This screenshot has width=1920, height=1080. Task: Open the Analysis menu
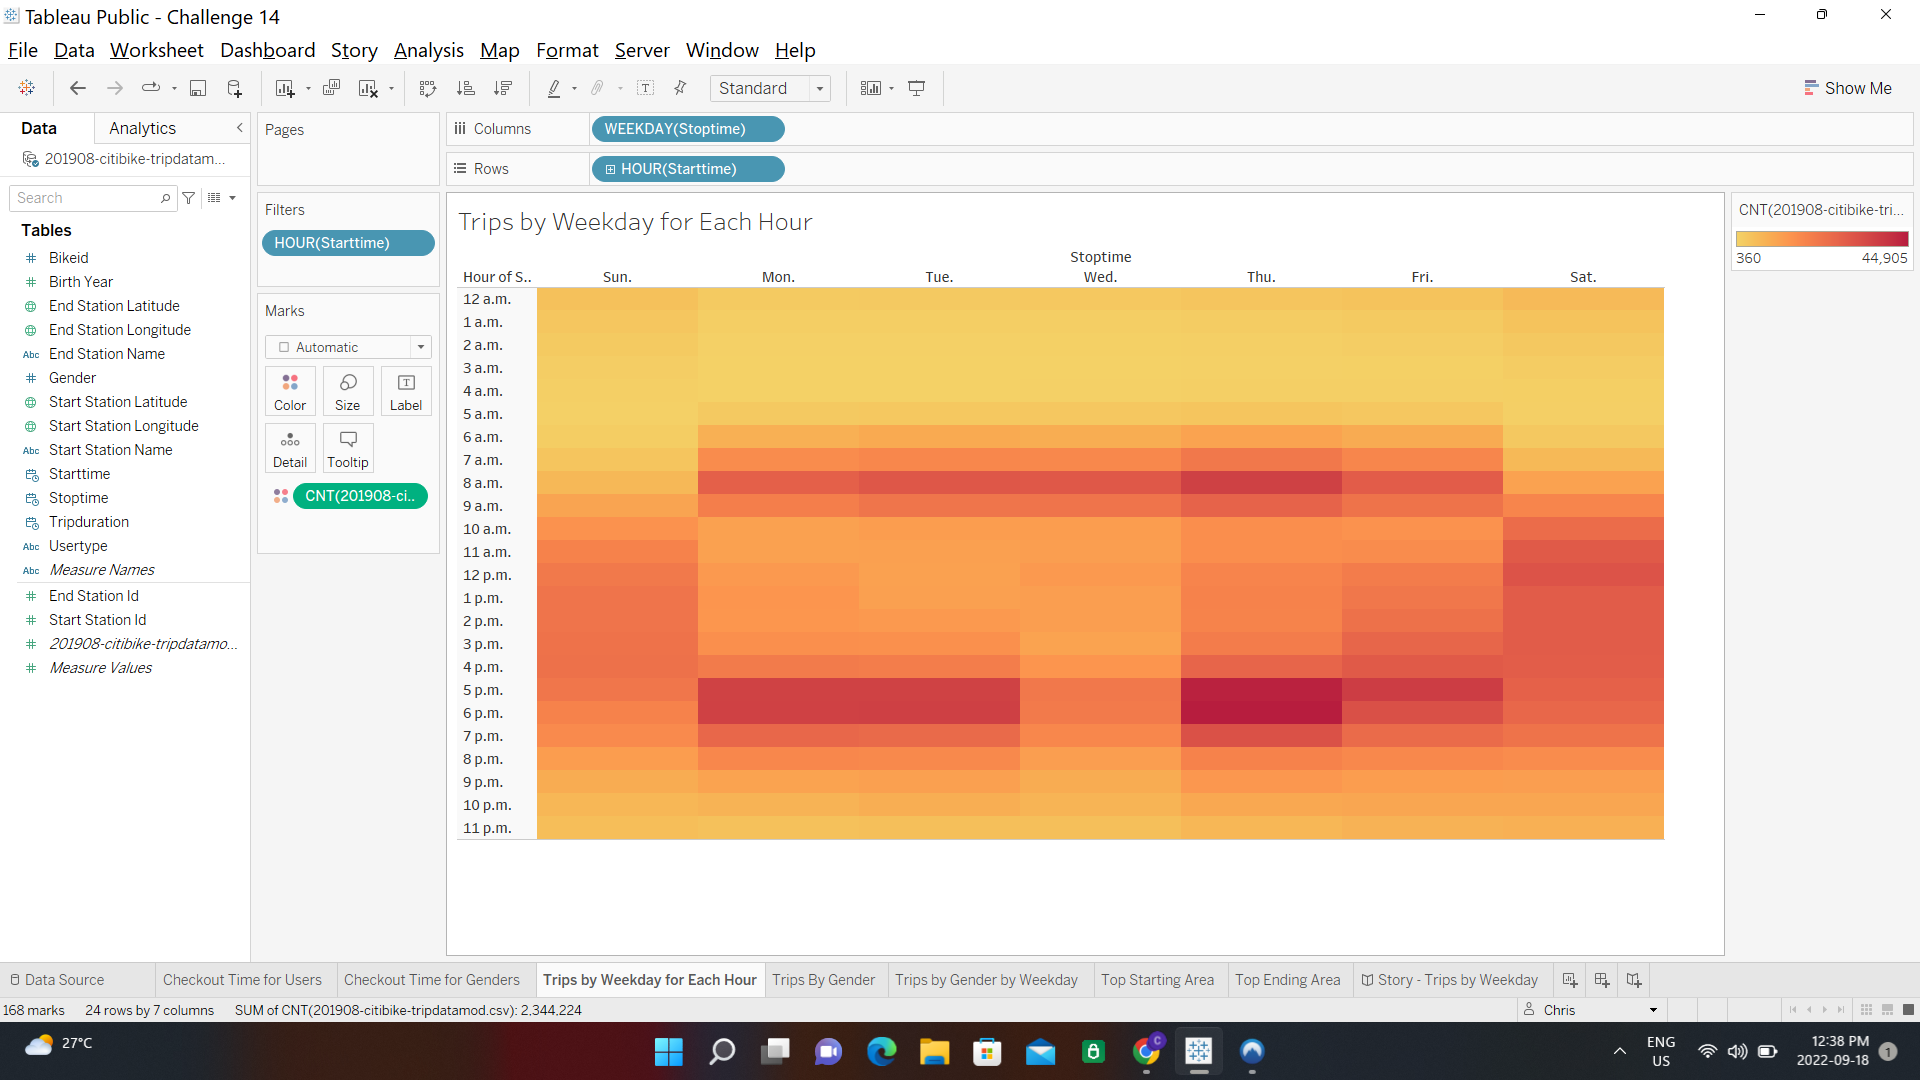pyautogui.click(x=428, y=50)
